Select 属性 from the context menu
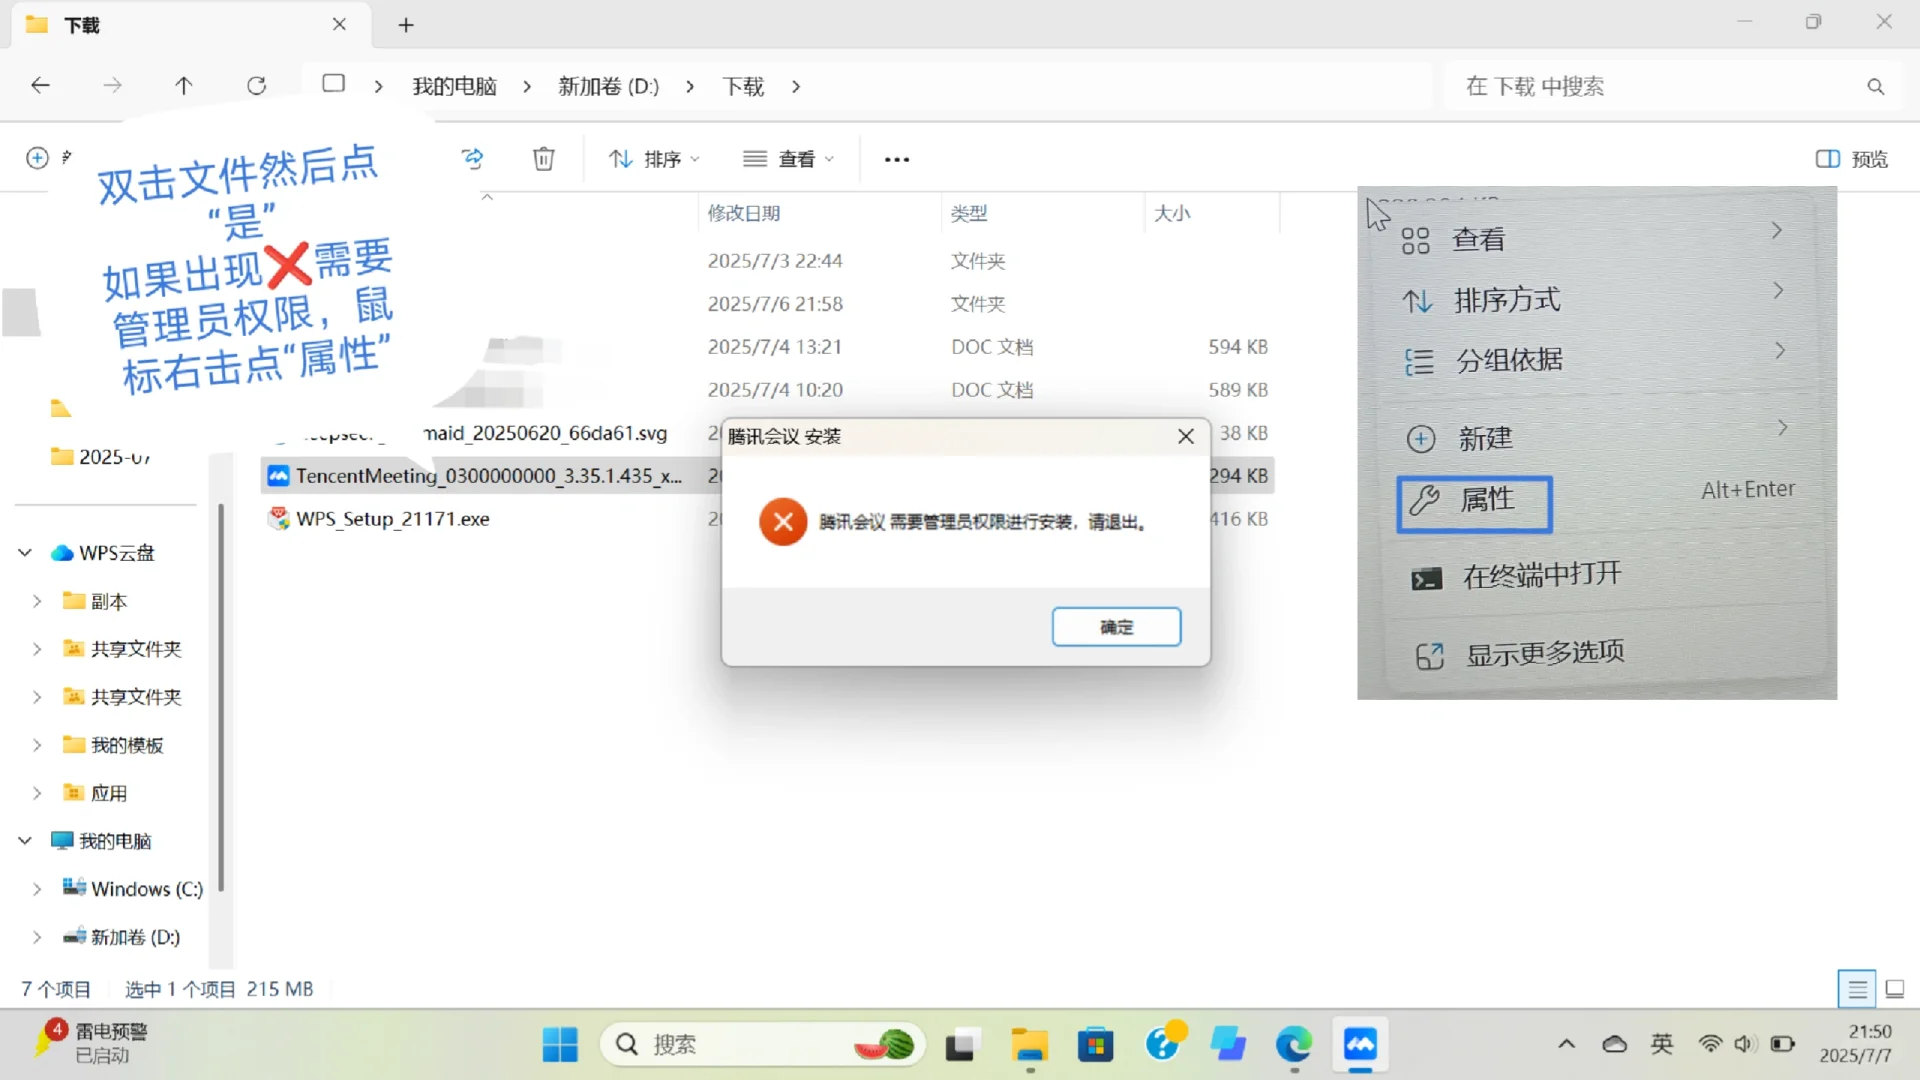This screenshot has height=1080, width=1920. point(1473,502)
